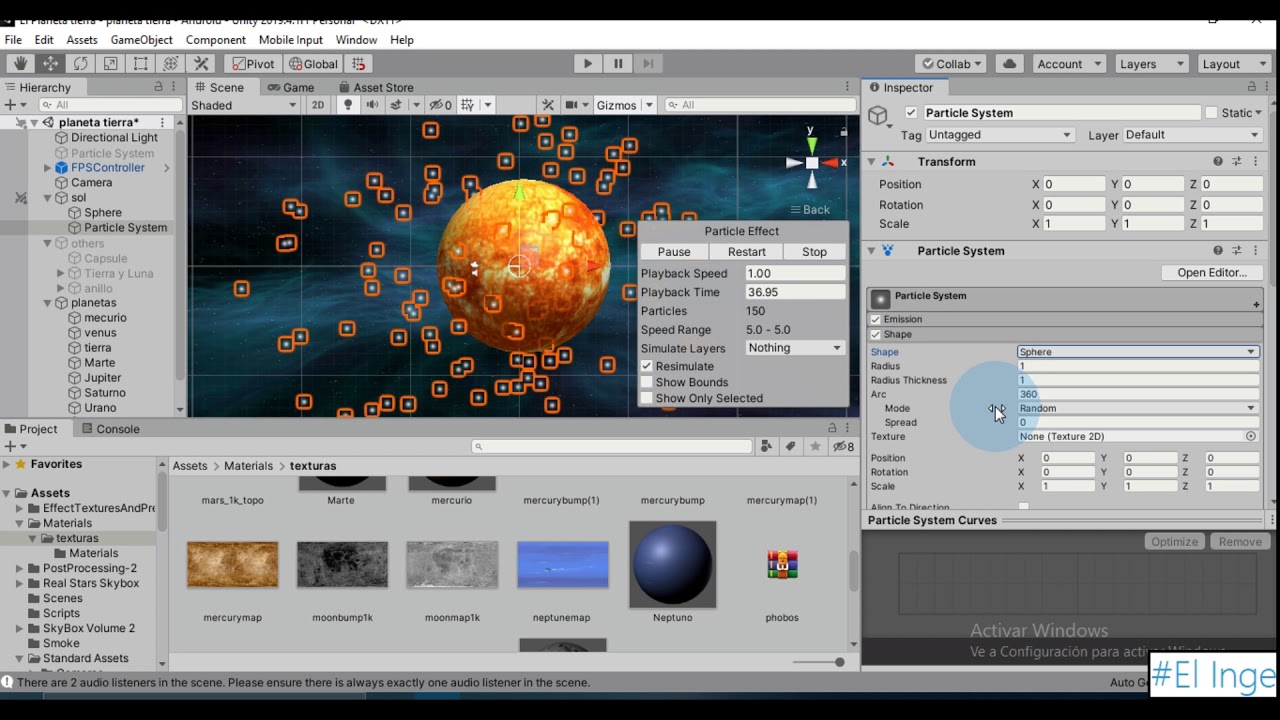Select the Move tool in the toolbar
The width and height of the screenshot is (1280, 720).
50,63
